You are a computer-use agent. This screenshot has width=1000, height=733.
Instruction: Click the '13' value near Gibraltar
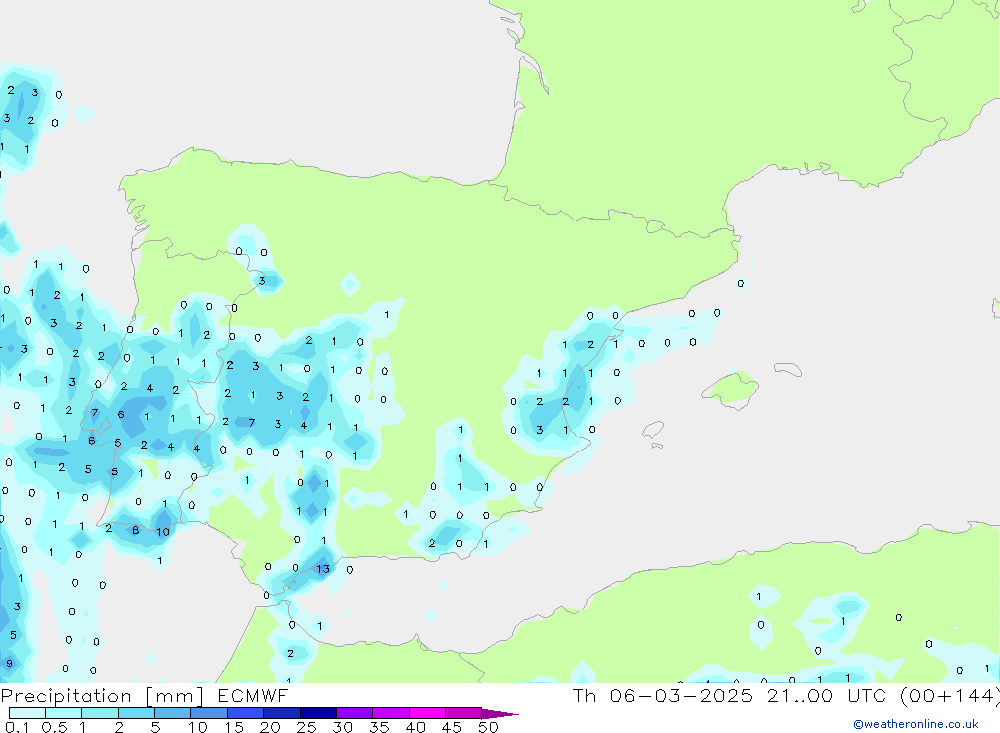pyautogui.click(x=323, y=569)
